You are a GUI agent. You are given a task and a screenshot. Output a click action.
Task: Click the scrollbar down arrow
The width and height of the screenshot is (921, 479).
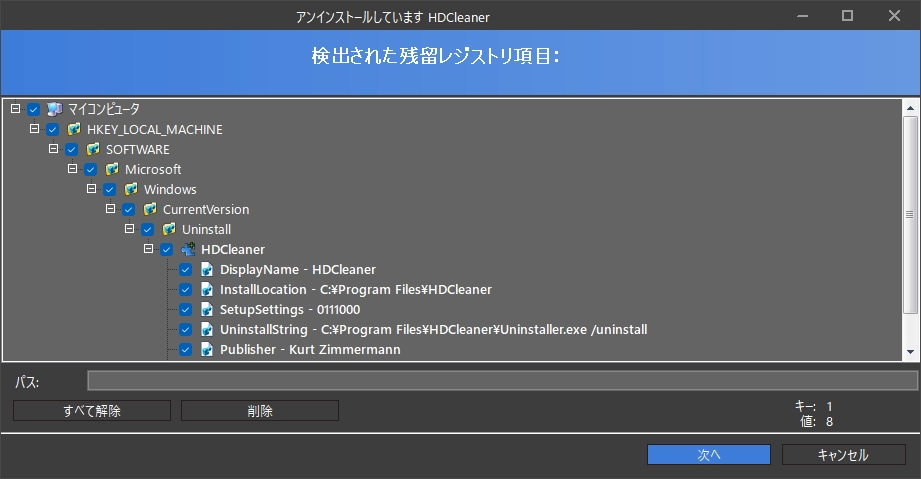910,352
